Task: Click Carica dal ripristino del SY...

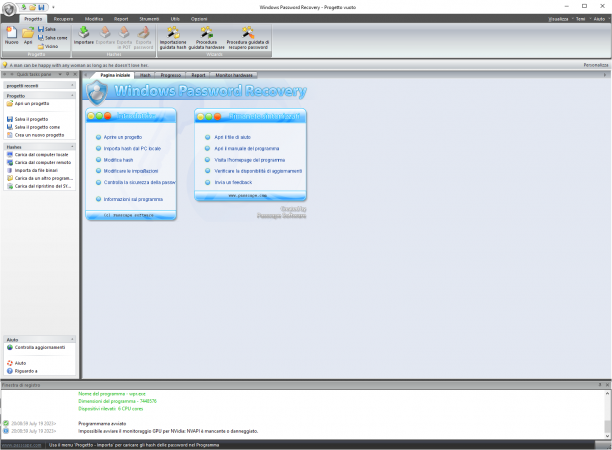Action: tap(39, 186)
